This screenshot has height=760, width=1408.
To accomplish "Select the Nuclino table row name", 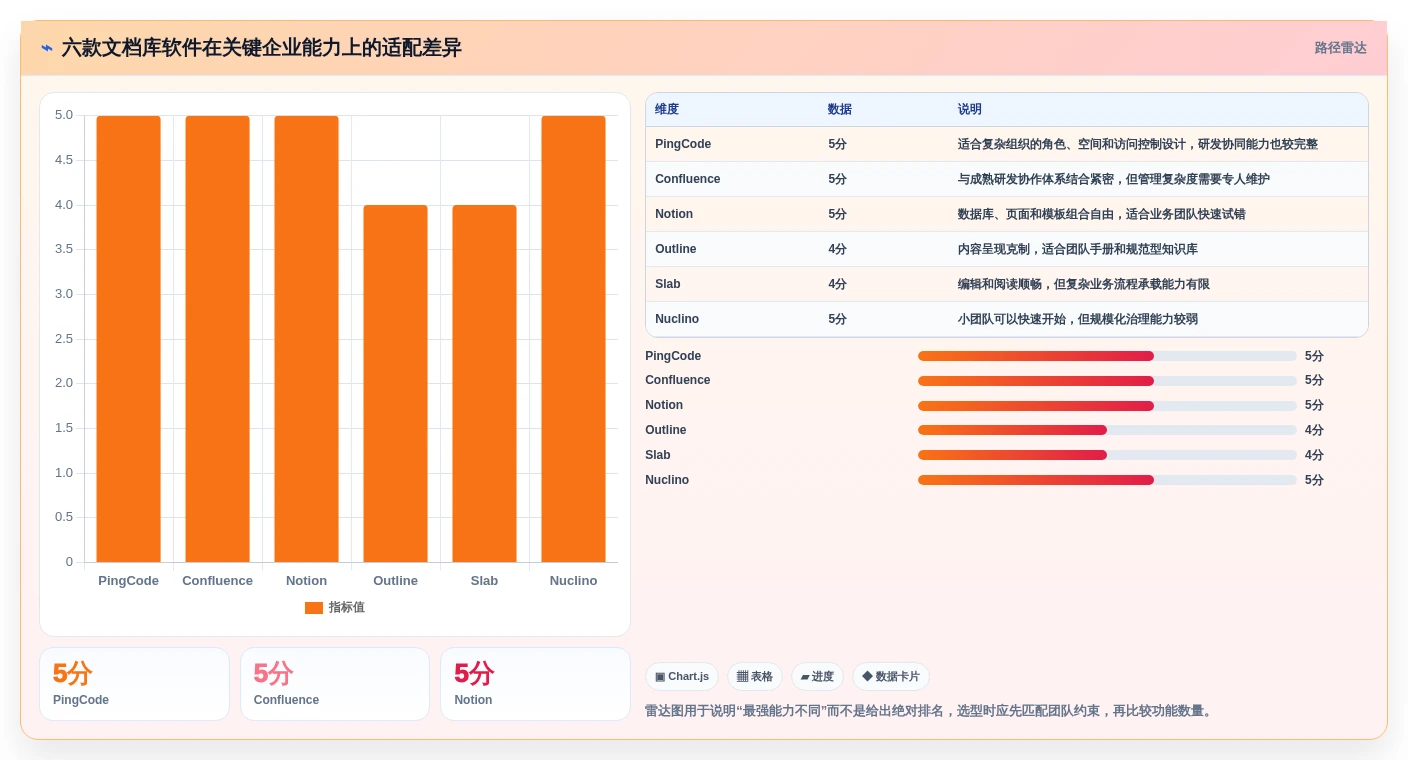I will click(x=677, y=319).
